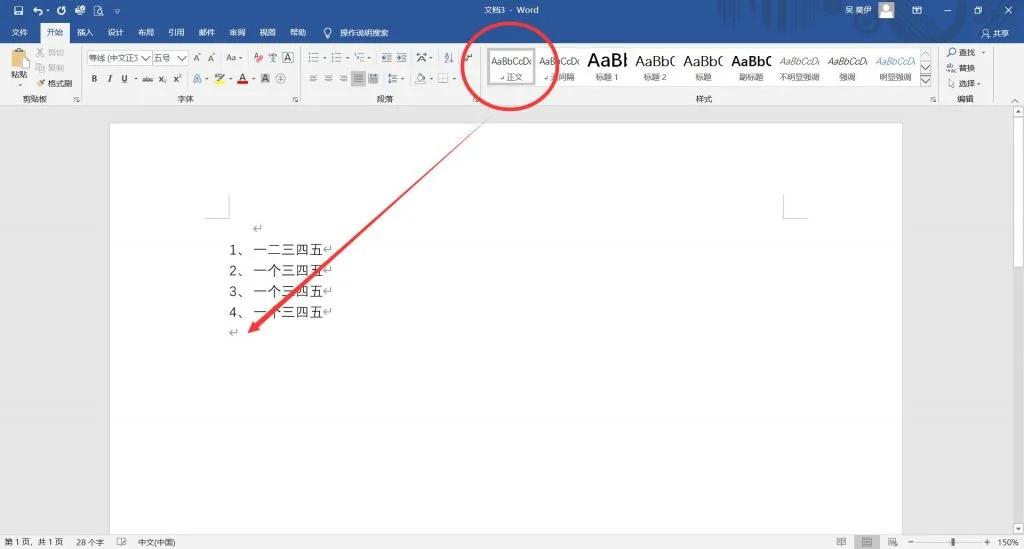Toggle underline formatting

(x=124, y=78)
